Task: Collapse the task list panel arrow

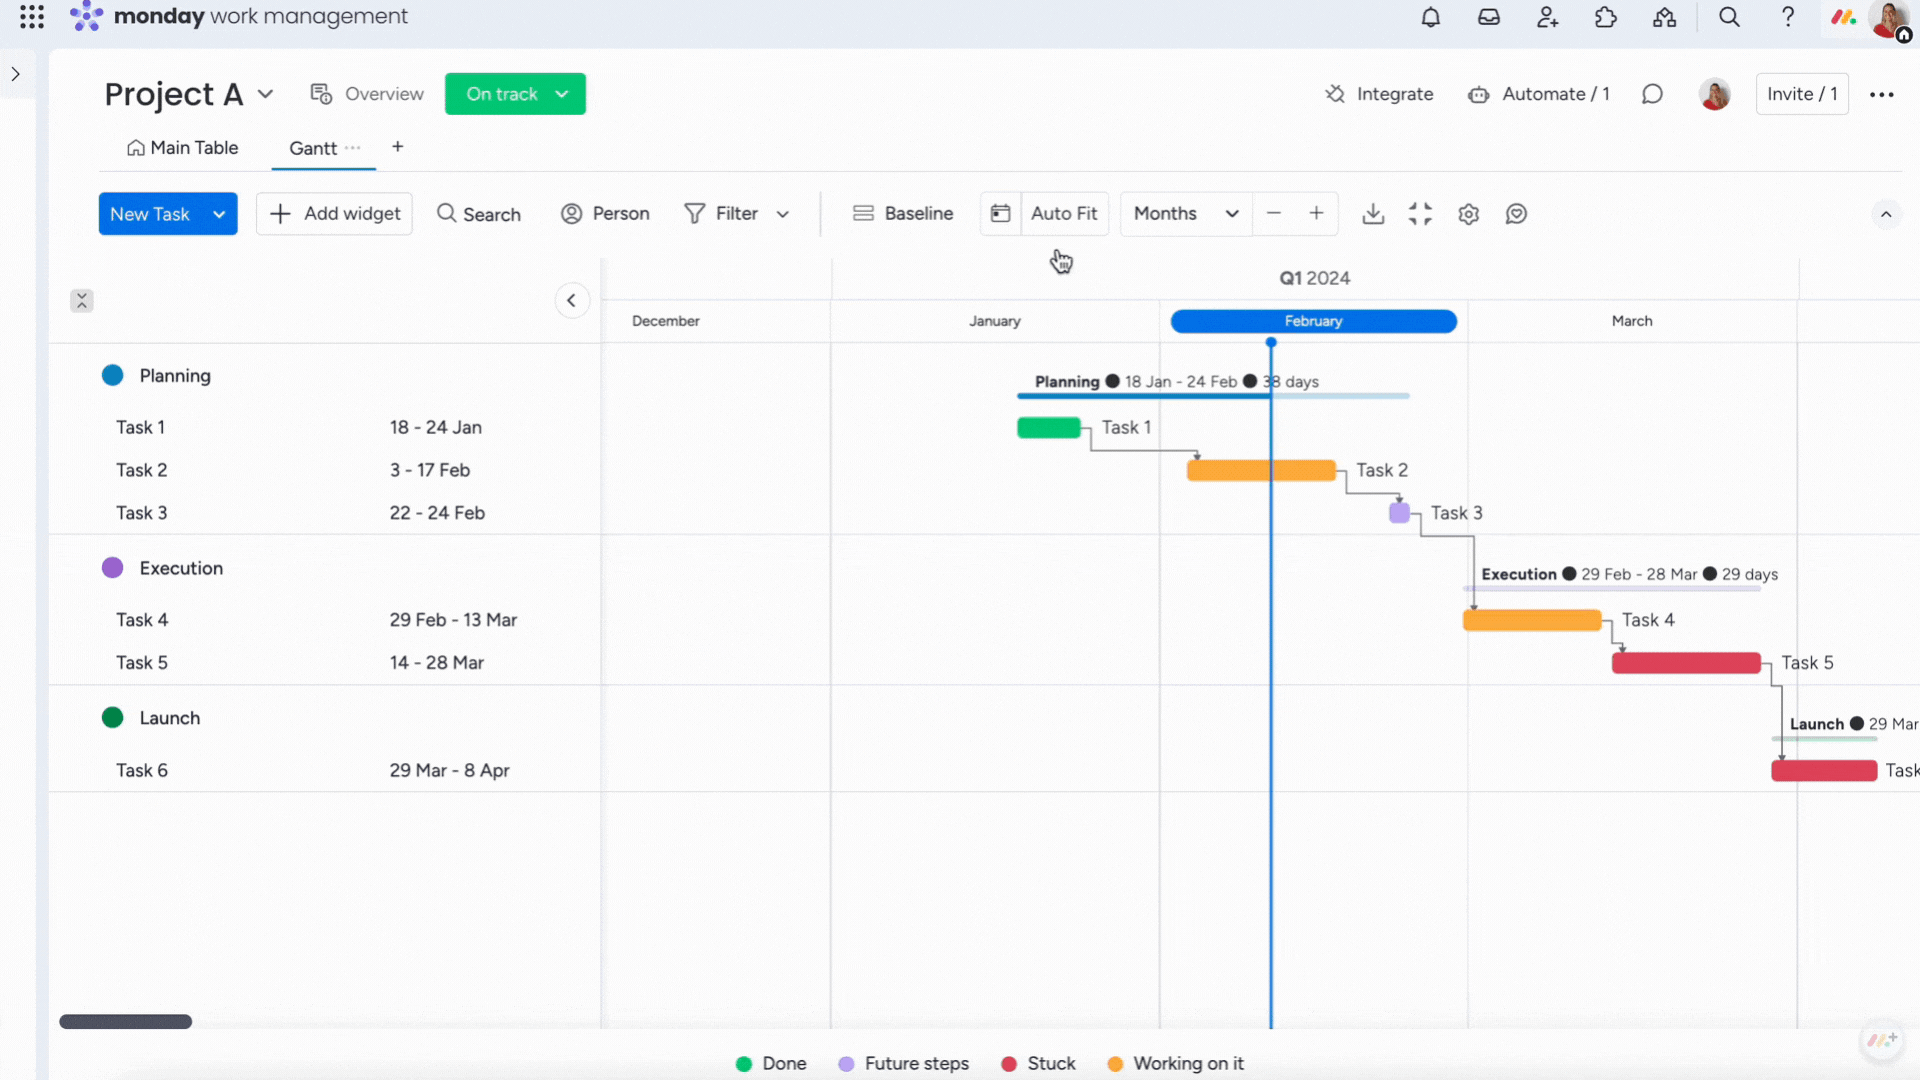Action: 572,300
